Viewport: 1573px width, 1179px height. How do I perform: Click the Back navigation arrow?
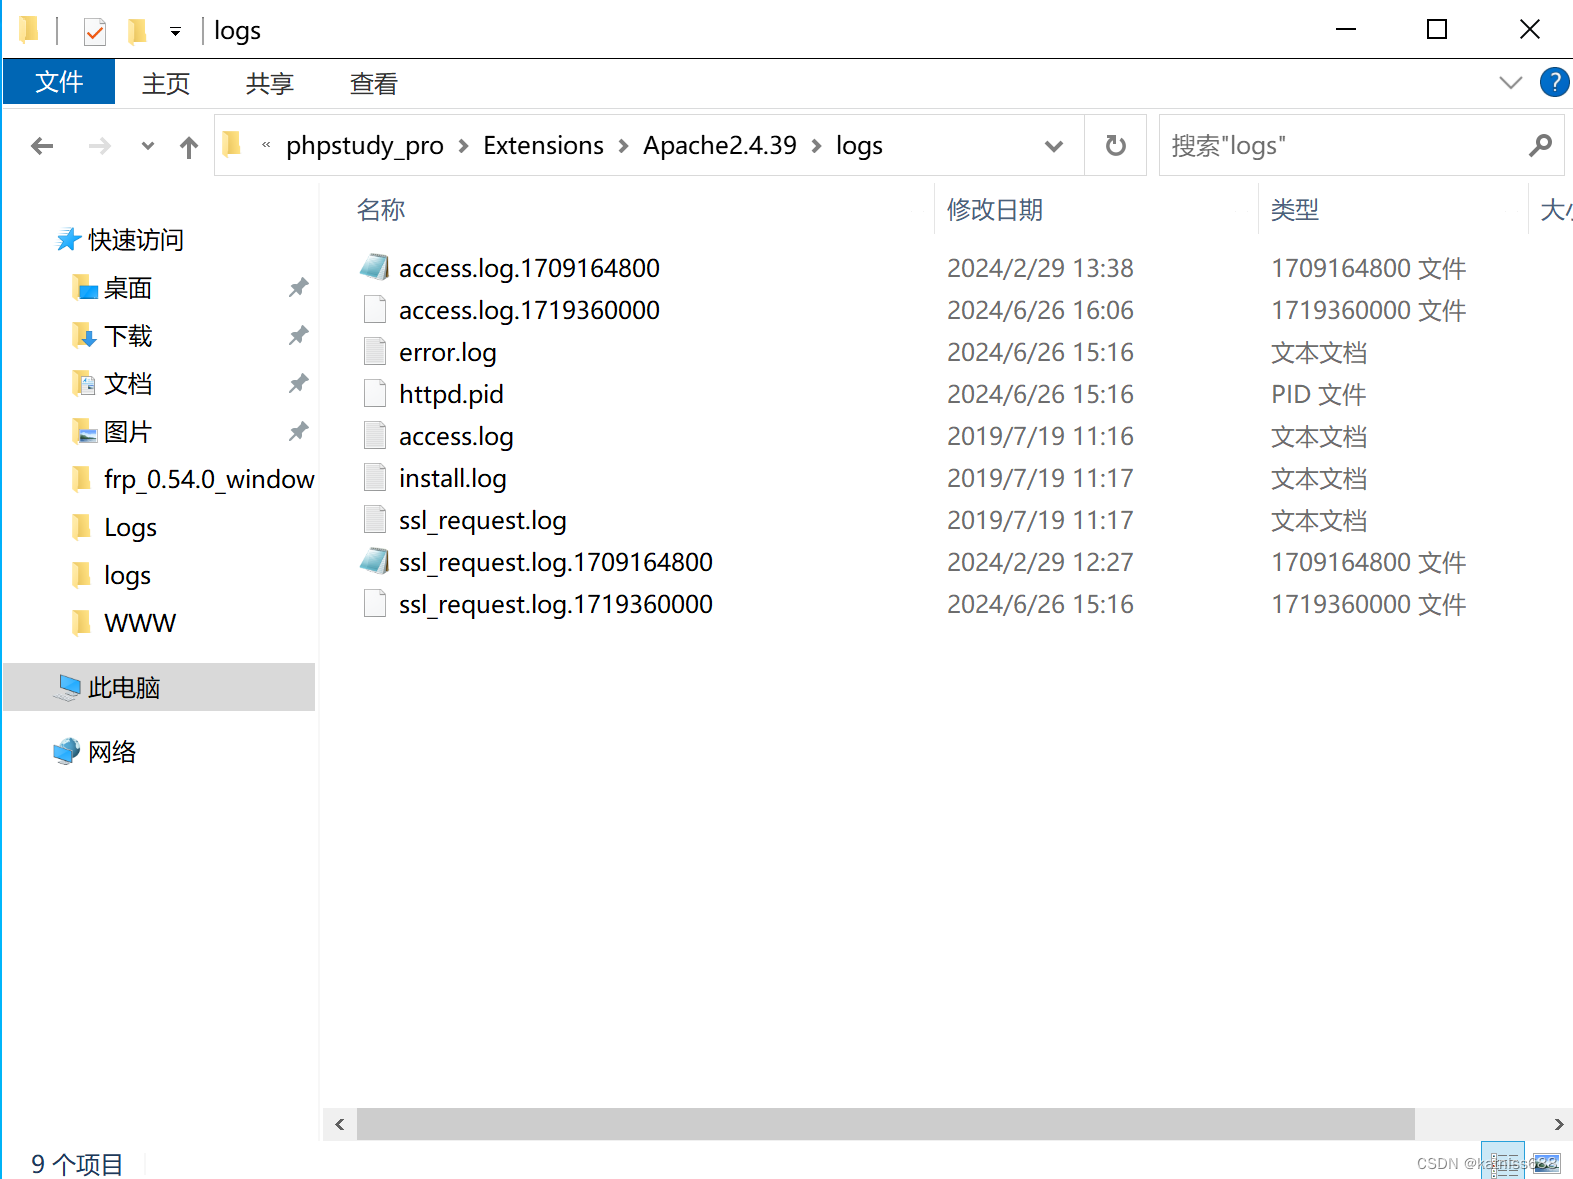click(x=42, y=146)
